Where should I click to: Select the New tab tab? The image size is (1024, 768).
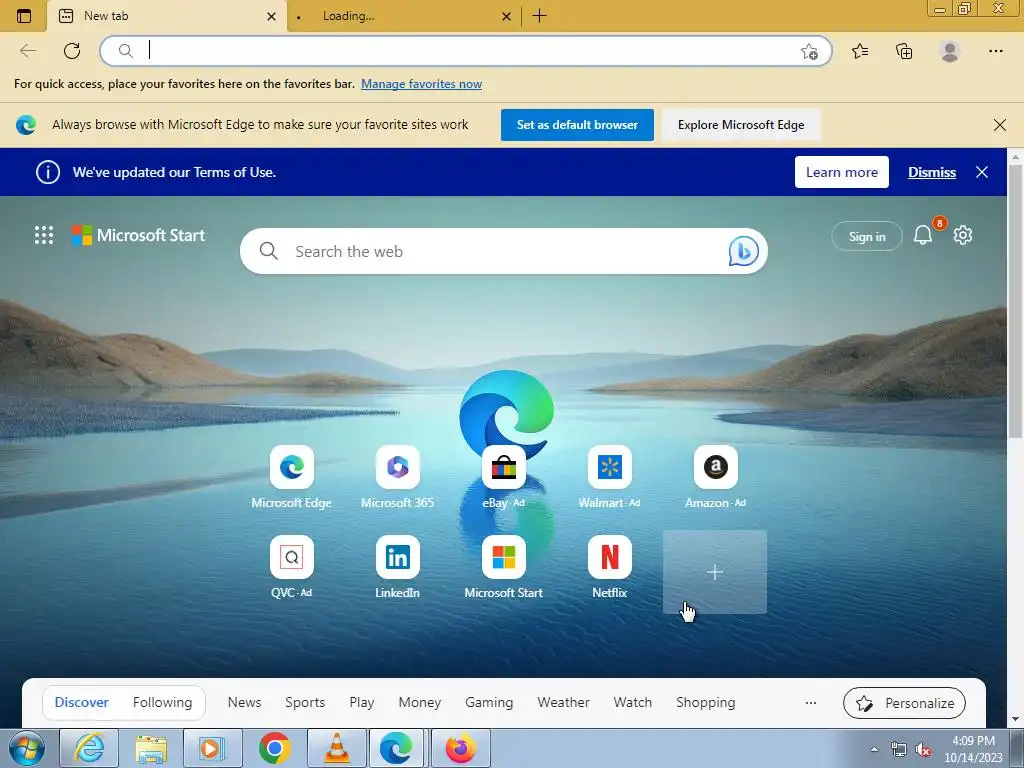click(x=167, y=16)
